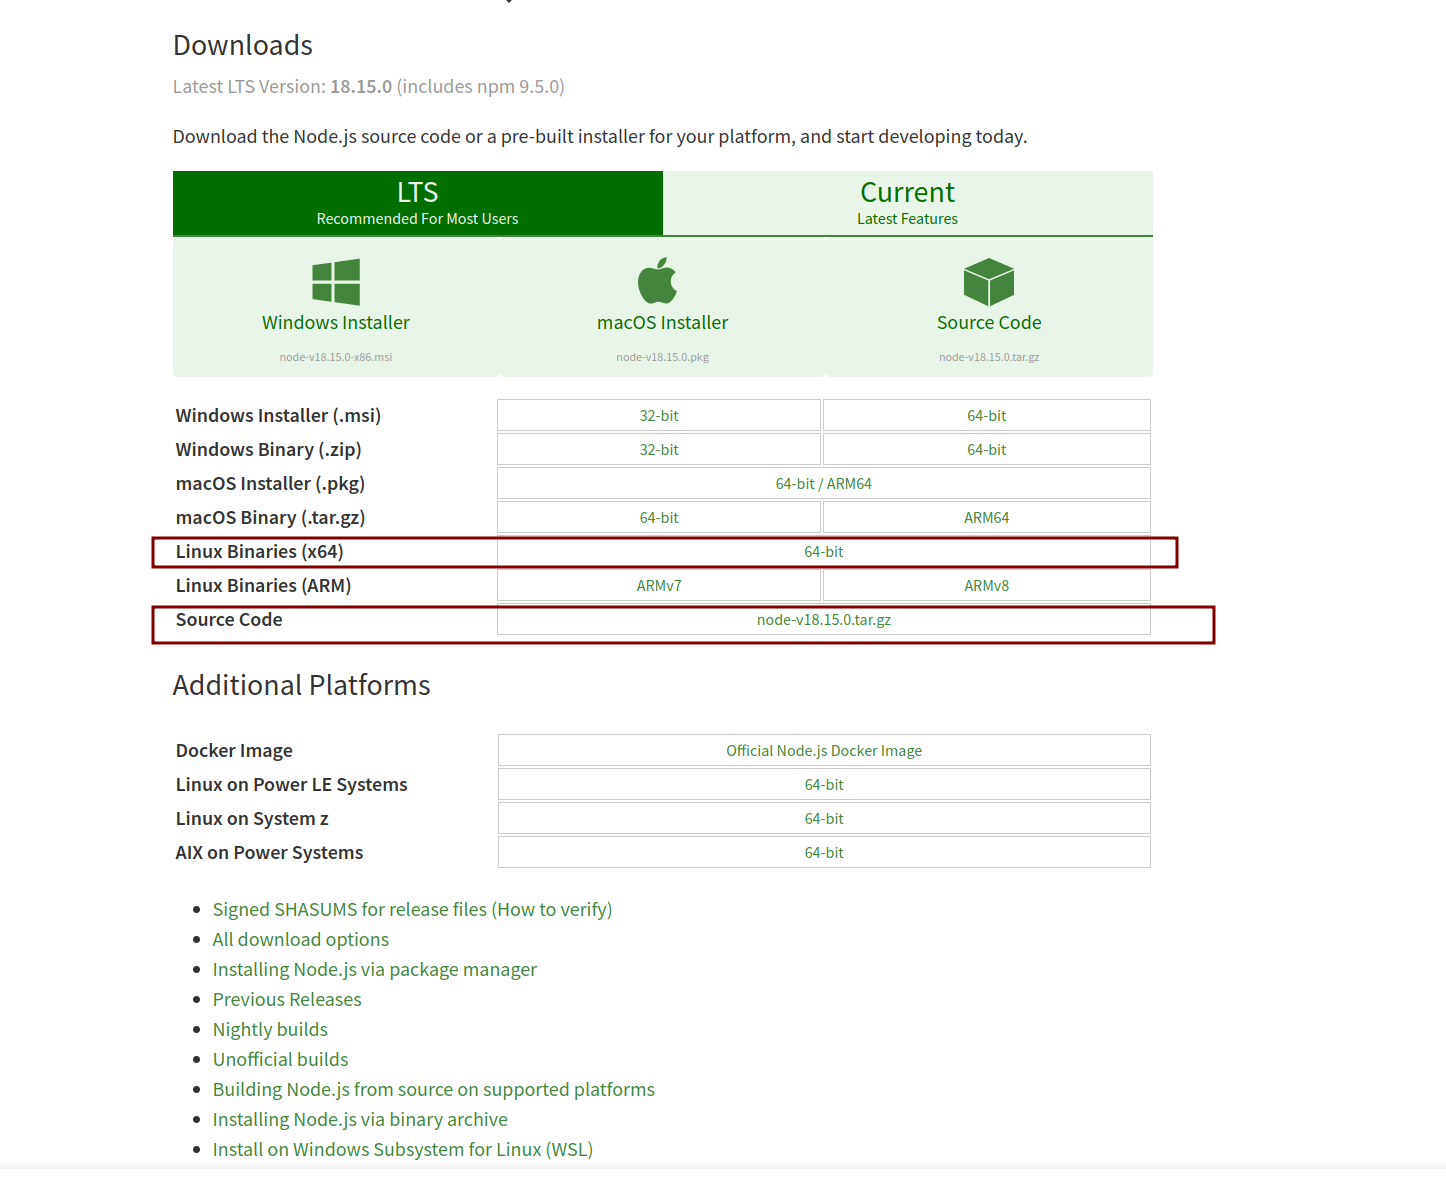
Task: Open Previous Releases link
Action: pos(287,999)
